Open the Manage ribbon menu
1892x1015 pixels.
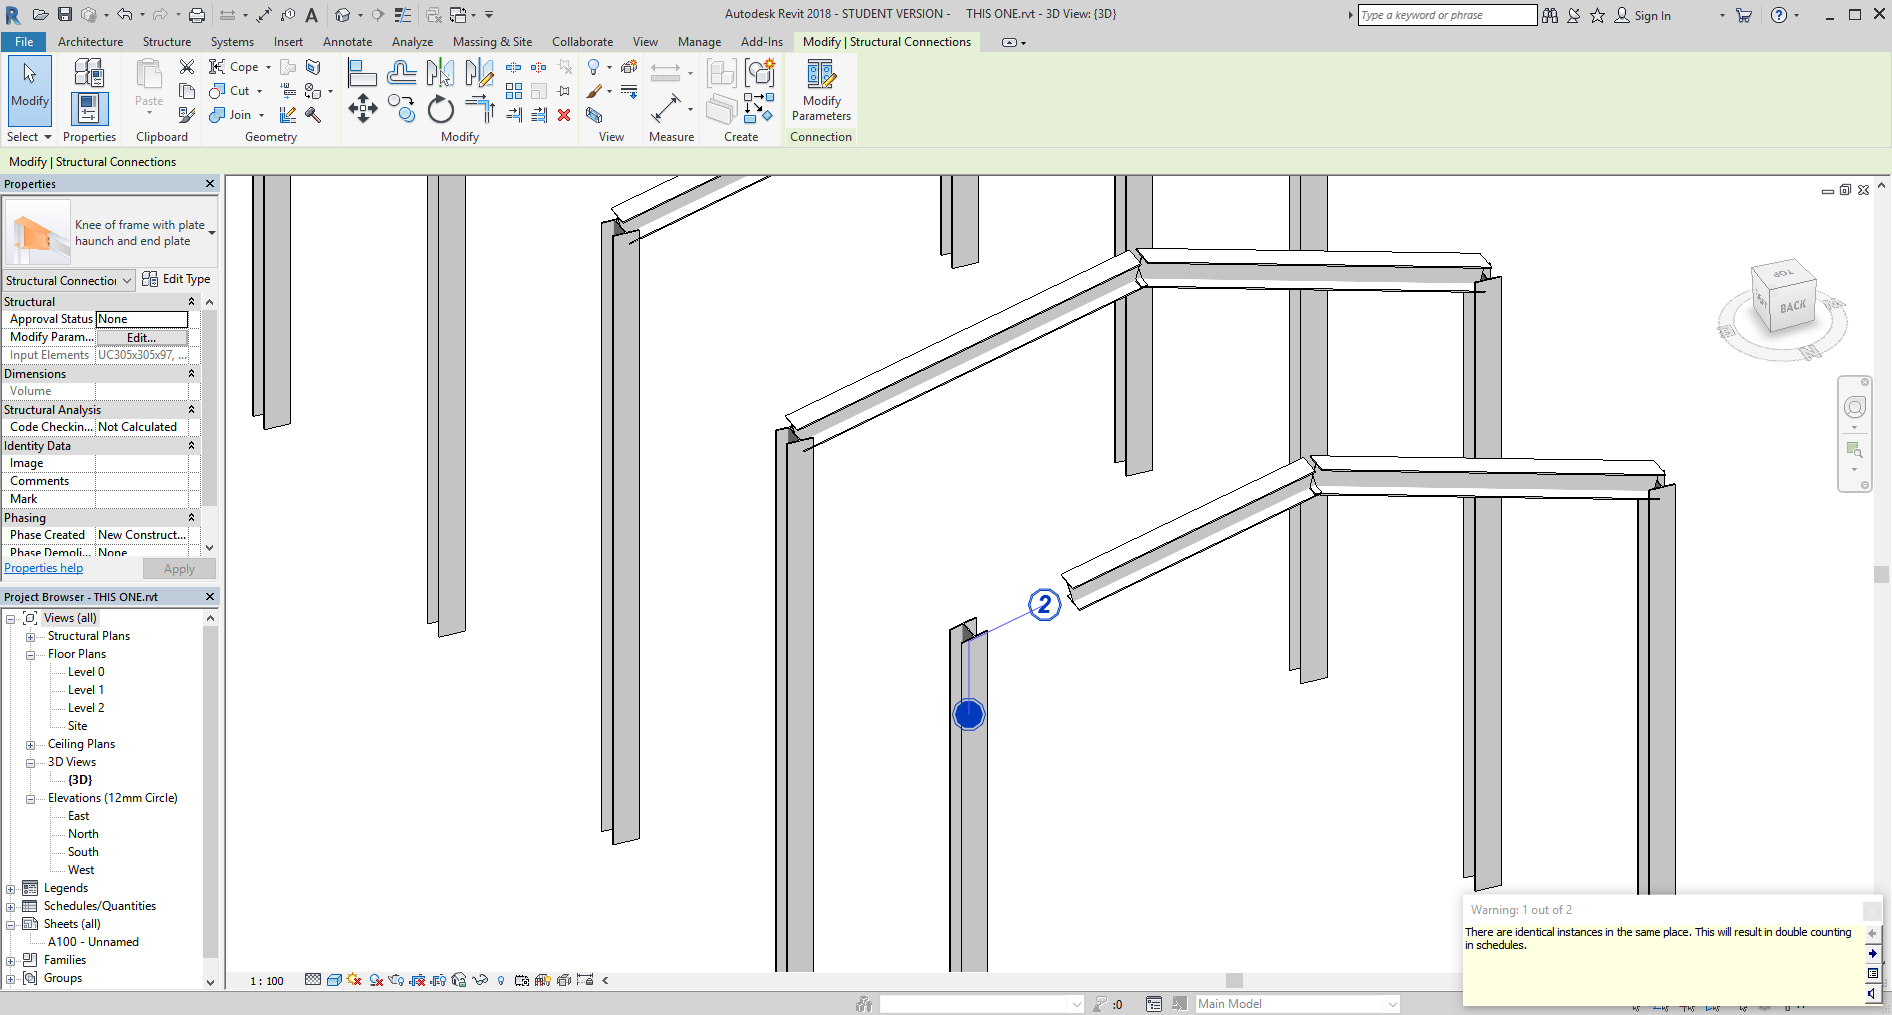699,42
